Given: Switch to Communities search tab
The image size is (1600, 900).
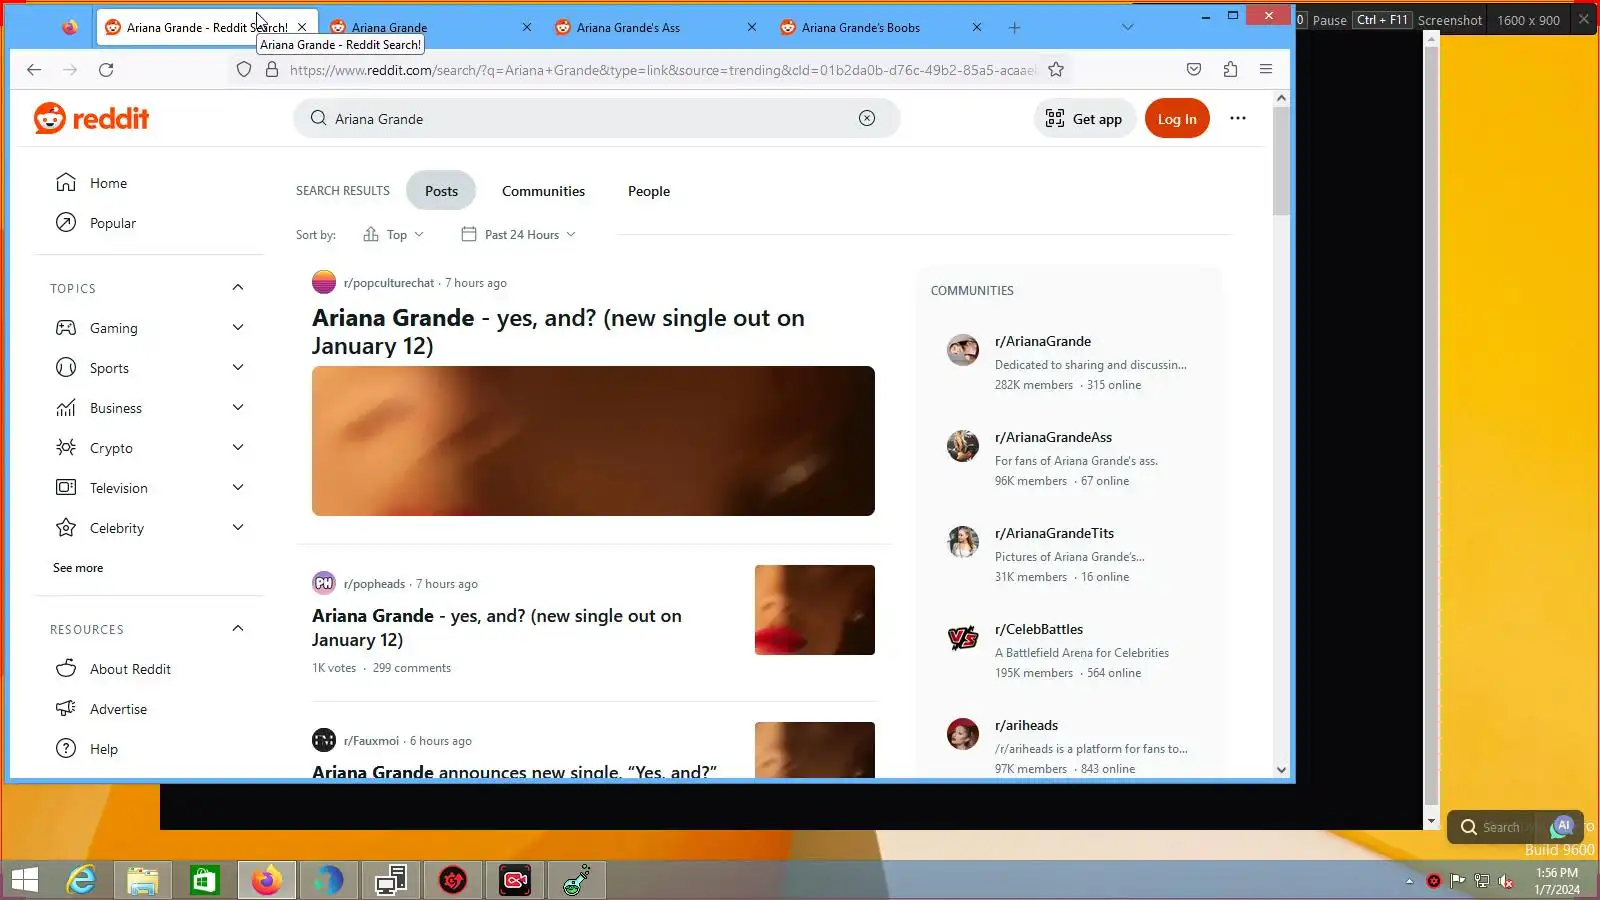Looking at the screenshot, I should 543,191.
